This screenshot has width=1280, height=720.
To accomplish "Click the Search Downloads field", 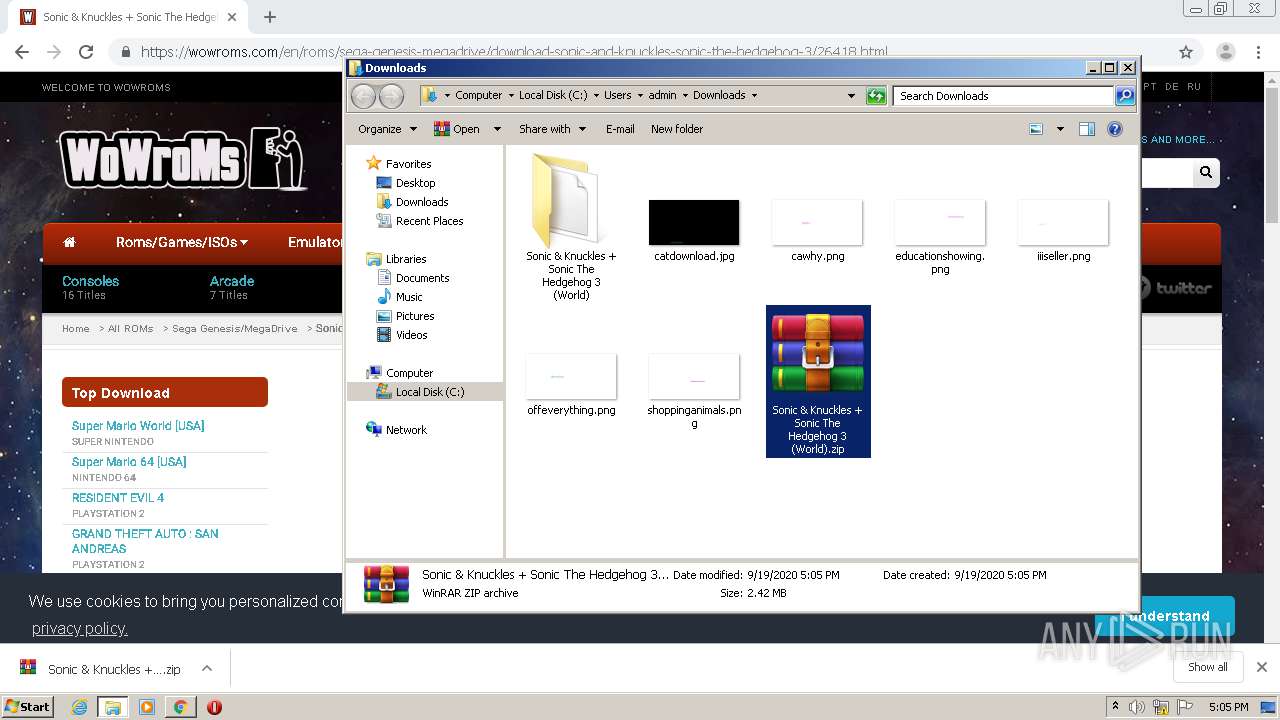I will point(1003,96).
